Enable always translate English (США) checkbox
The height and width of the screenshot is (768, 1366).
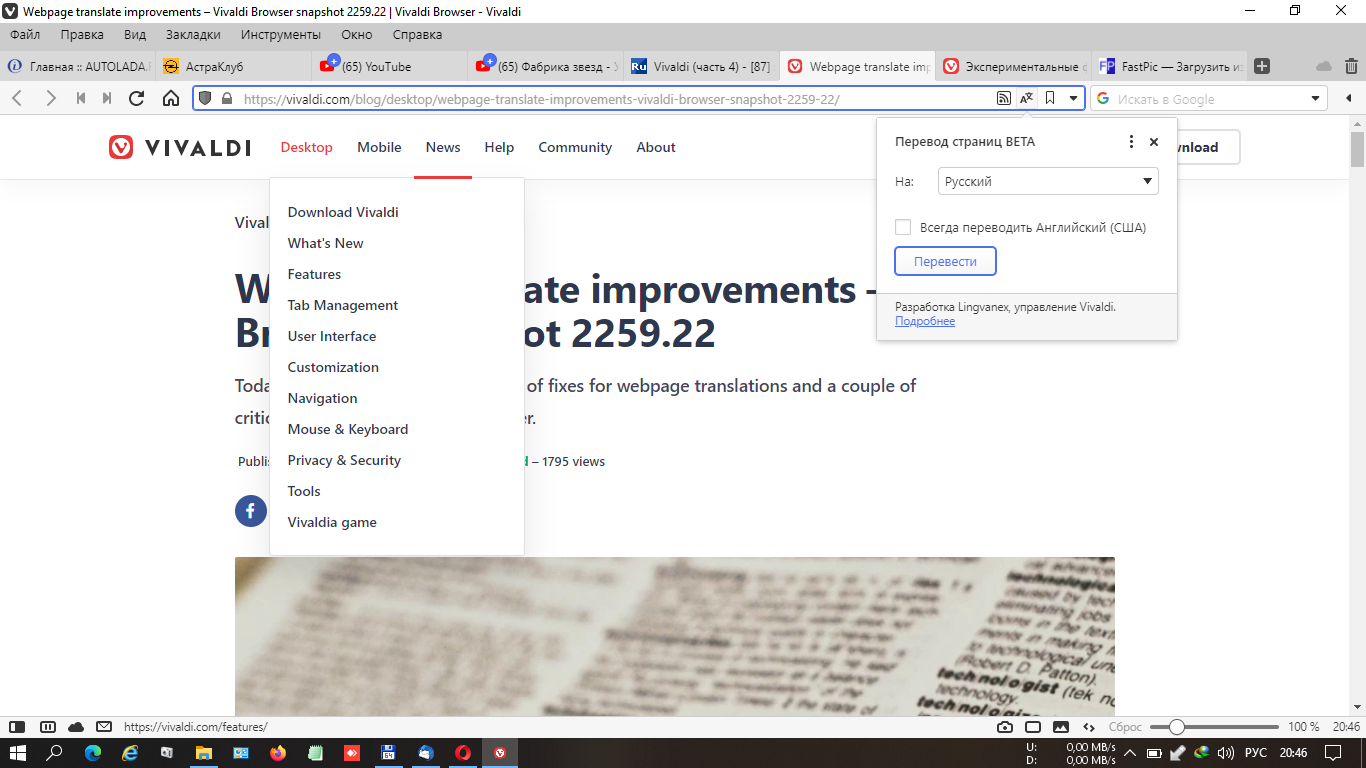[x=903, y=227]
